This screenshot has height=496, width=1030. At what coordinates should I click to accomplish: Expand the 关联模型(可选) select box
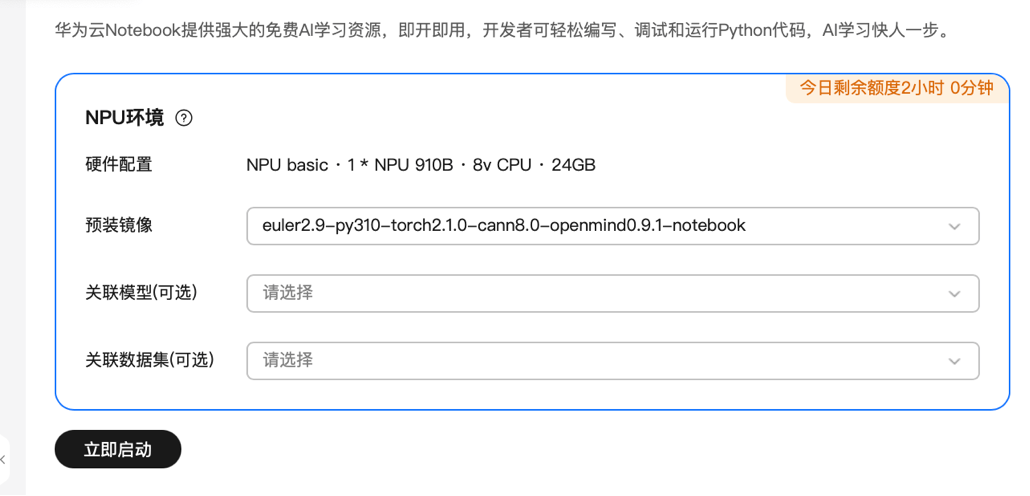click(x=612, y=293)
